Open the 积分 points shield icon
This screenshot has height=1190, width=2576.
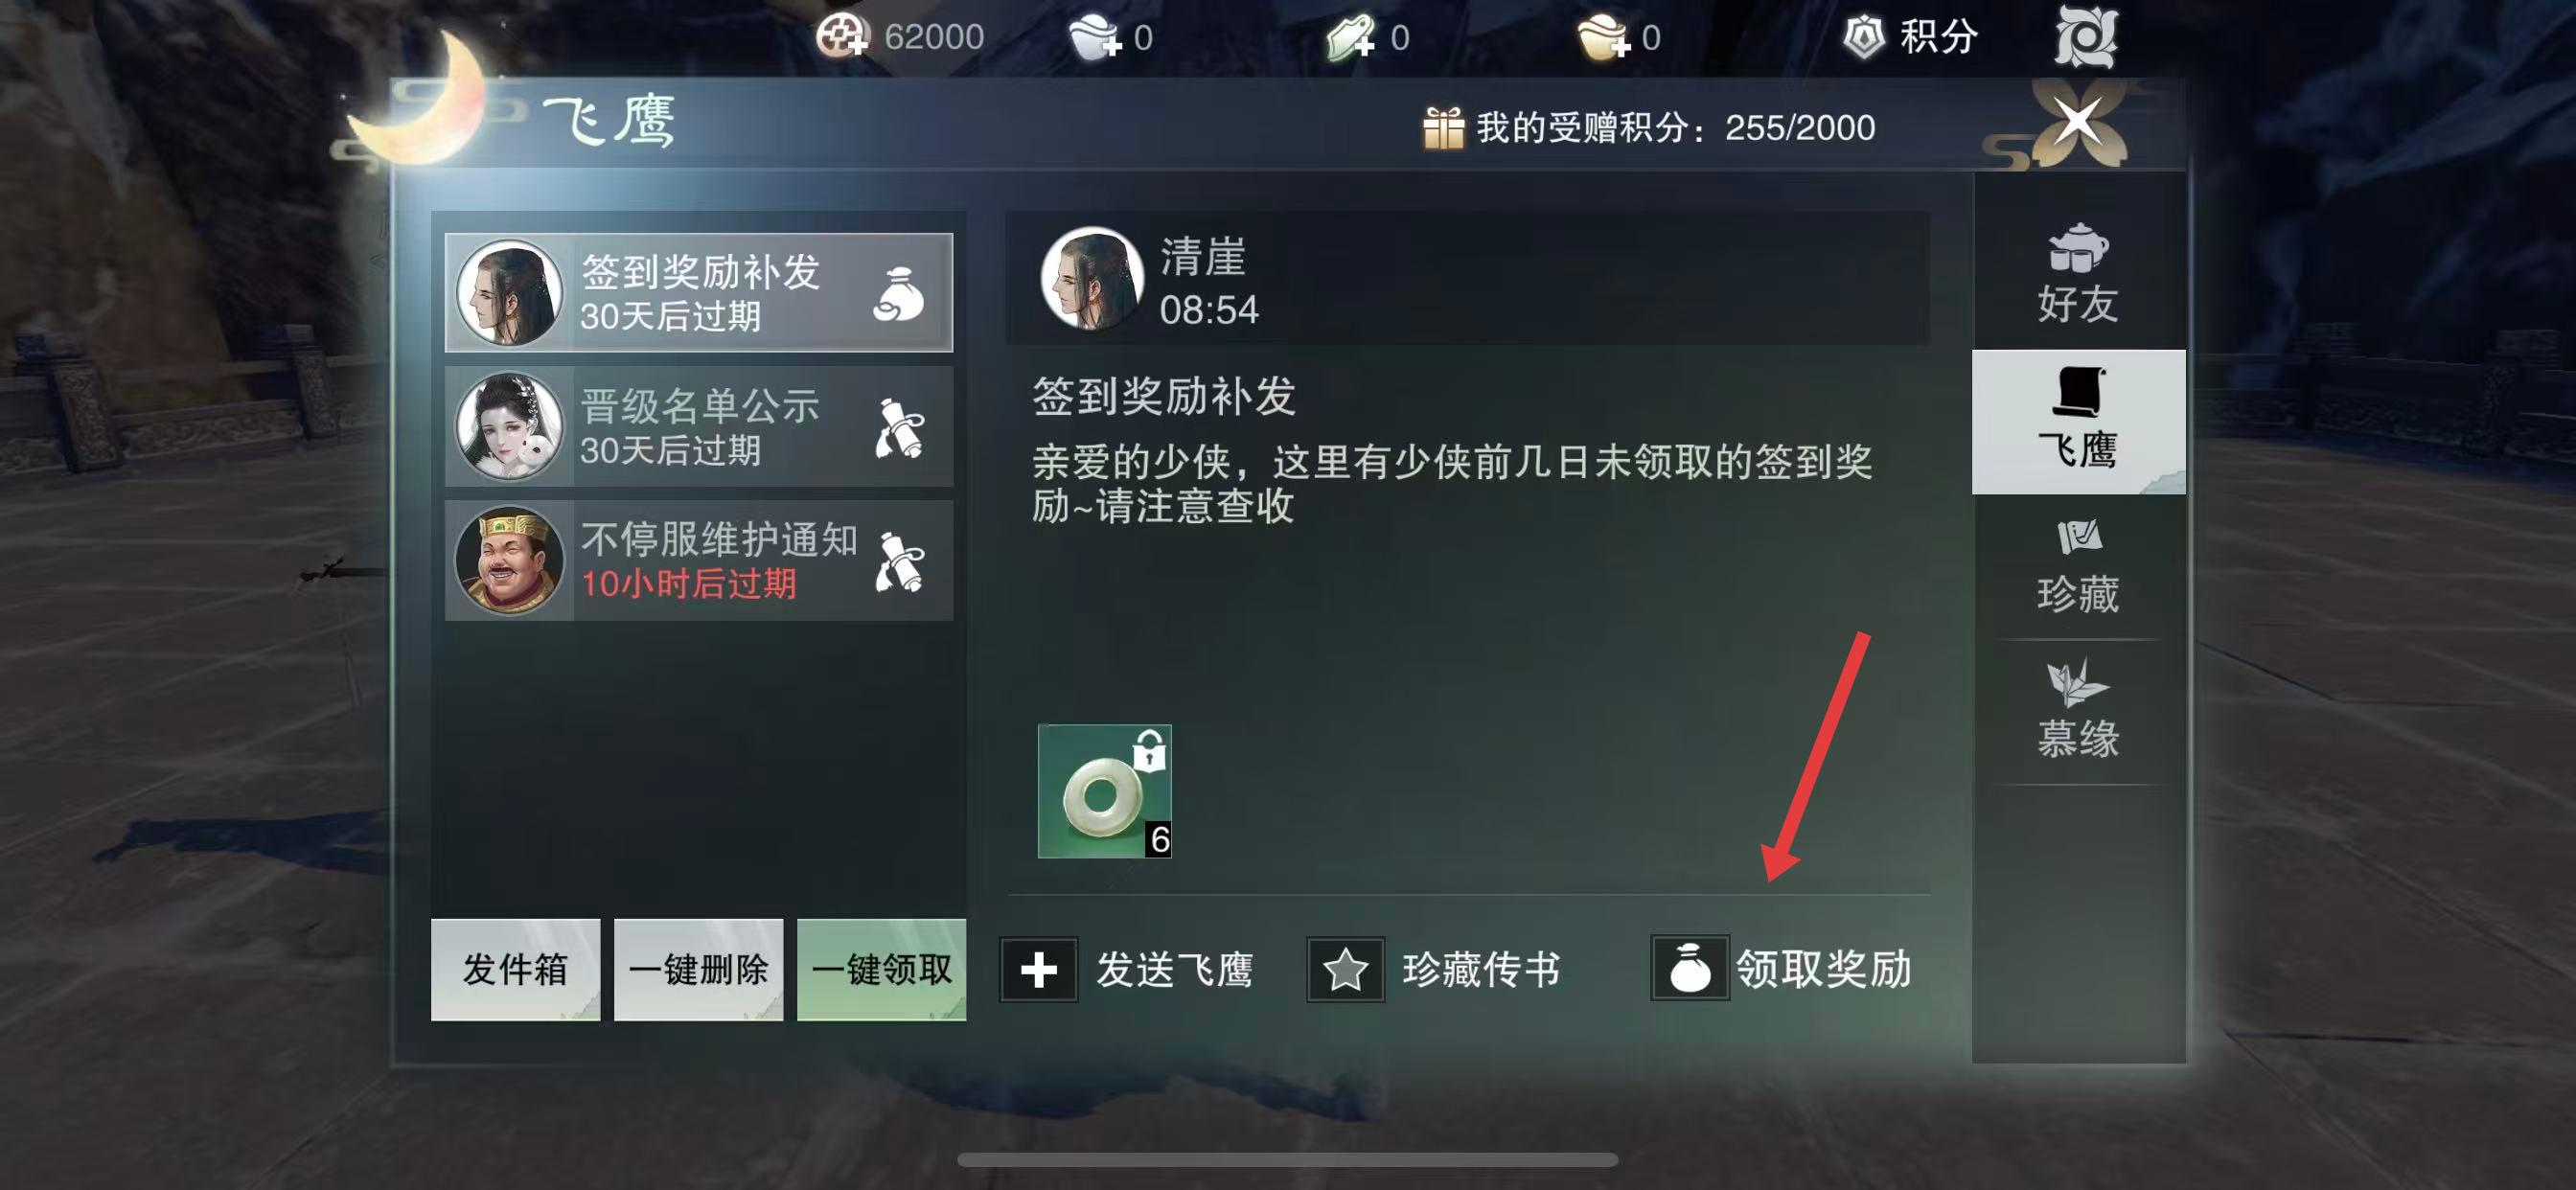pos(1863,38)
